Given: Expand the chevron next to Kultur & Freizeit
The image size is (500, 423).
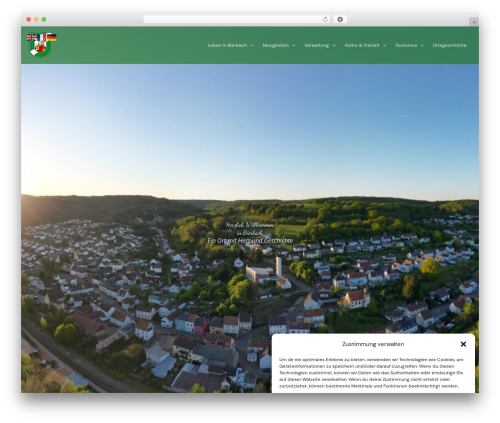Looking at the screenshot, I should click(385, 46).
